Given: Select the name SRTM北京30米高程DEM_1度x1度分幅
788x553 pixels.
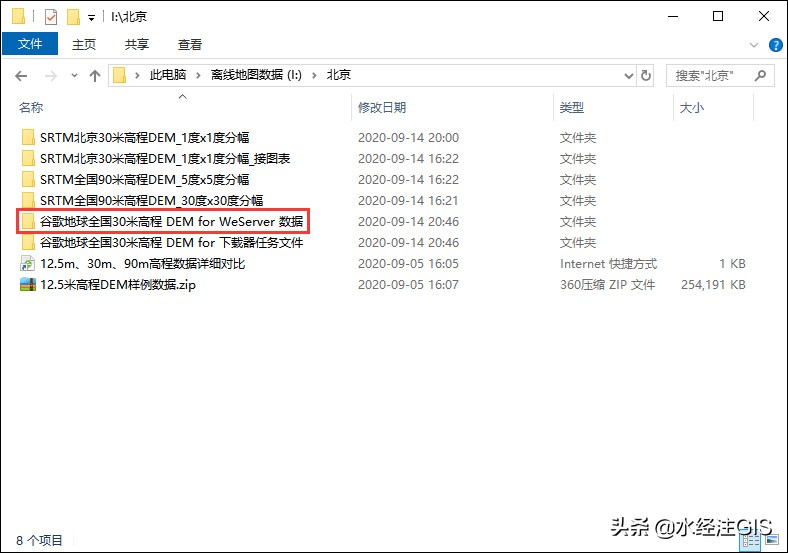Looking at the screenshot, I should click(145, 138).
